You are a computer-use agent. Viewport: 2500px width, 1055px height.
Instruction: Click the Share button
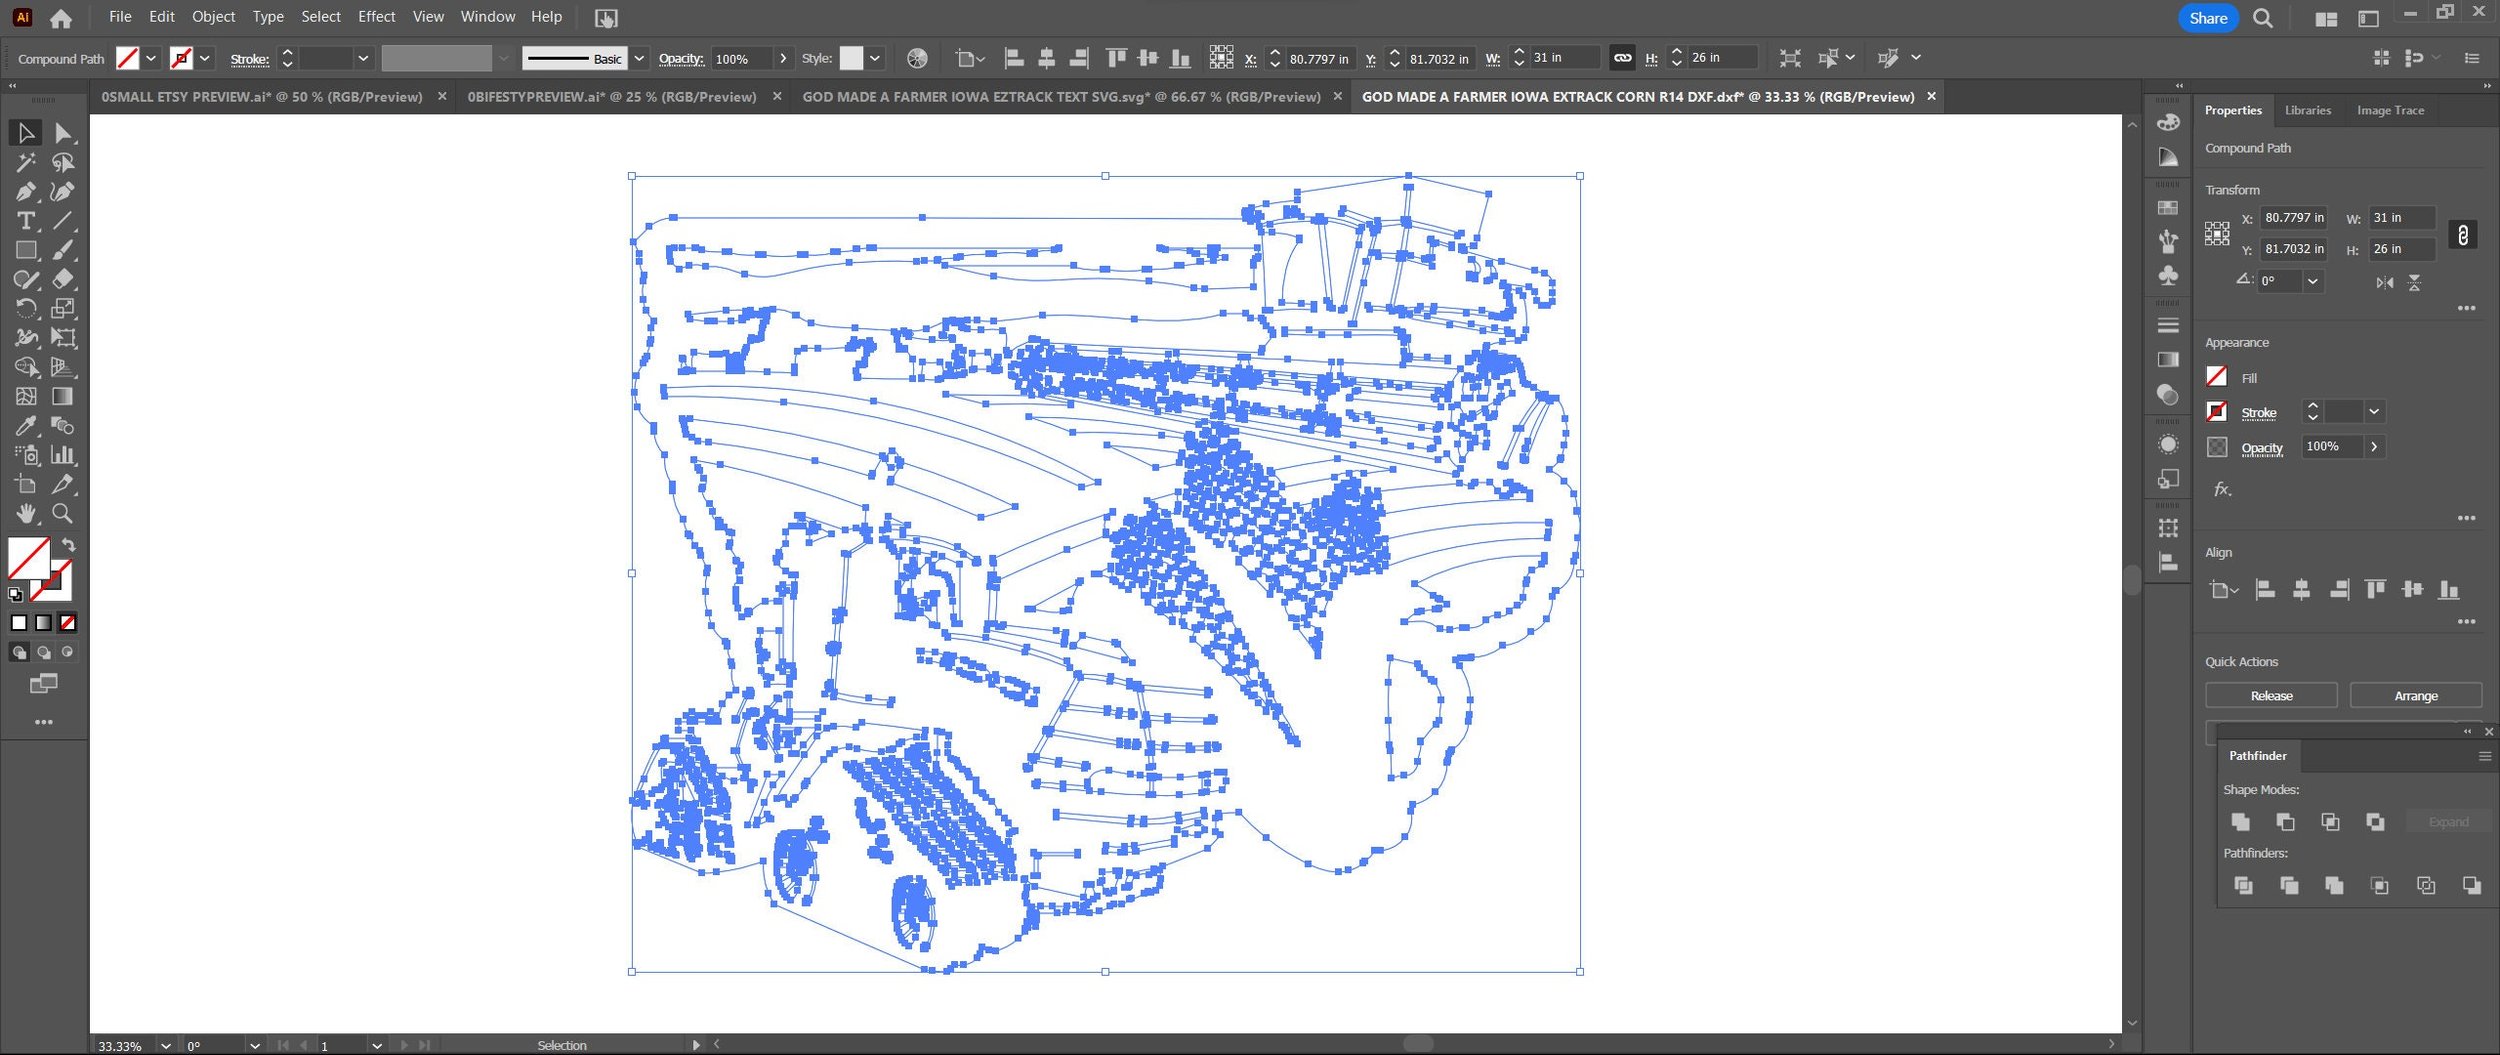(2208, 18)
